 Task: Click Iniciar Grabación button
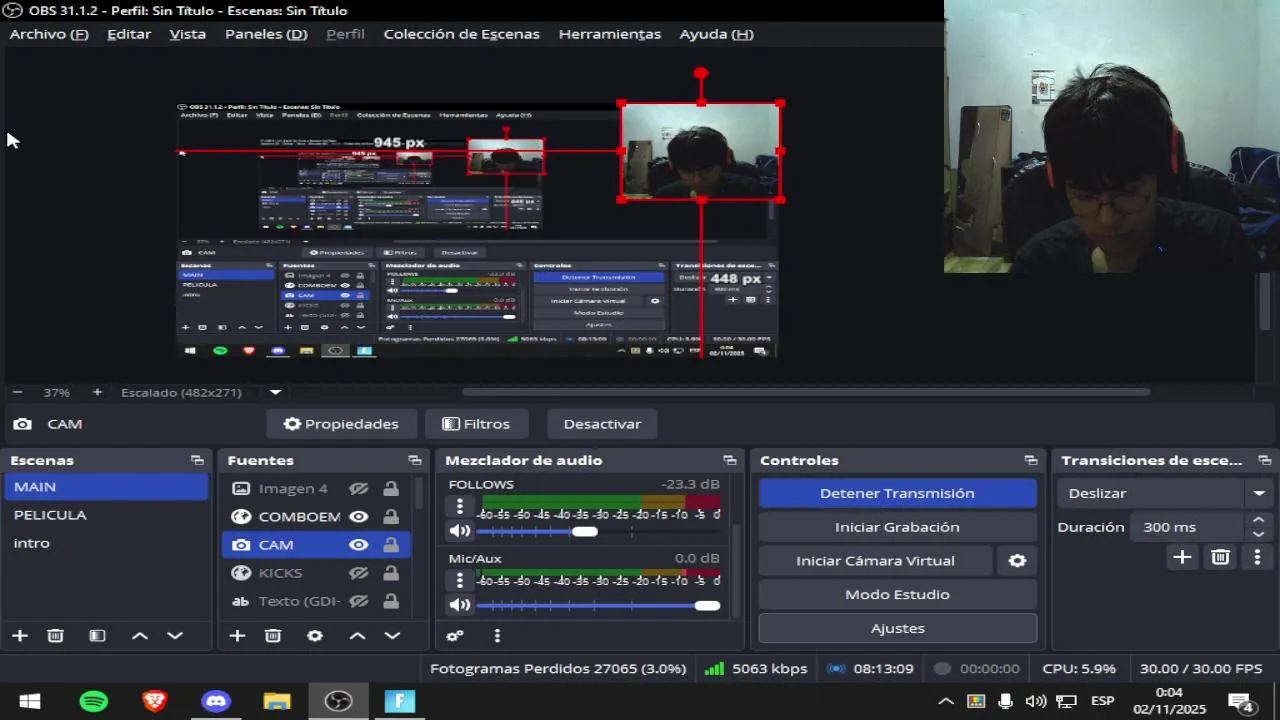tap(897, 527)
